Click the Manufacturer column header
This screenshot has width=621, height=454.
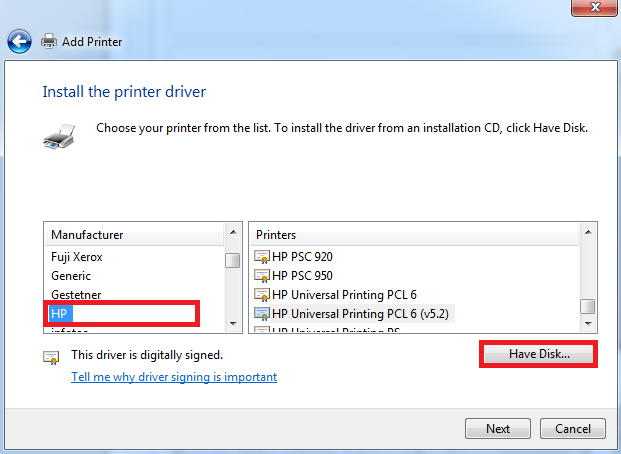134,235
